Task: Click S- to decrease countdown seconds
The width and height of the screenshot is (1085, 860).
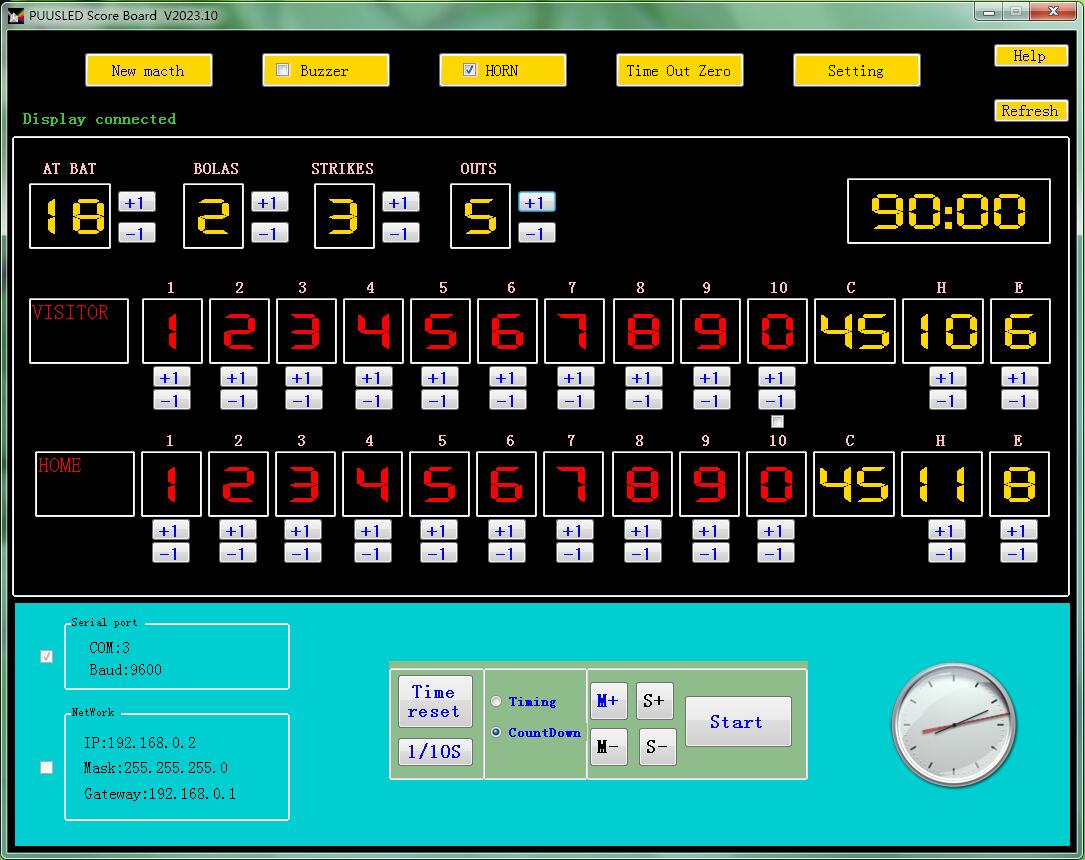Action: (655, 746)
